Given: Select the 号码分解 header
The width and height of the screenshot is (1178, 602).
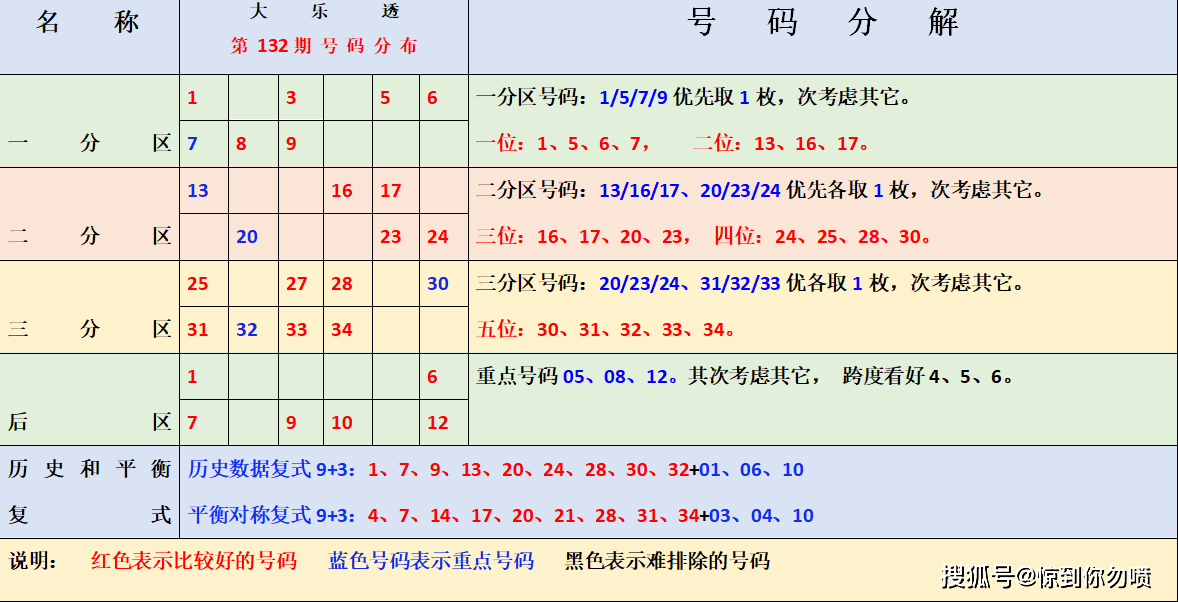Looking at the screenshot, I should [x=823, y=23].
